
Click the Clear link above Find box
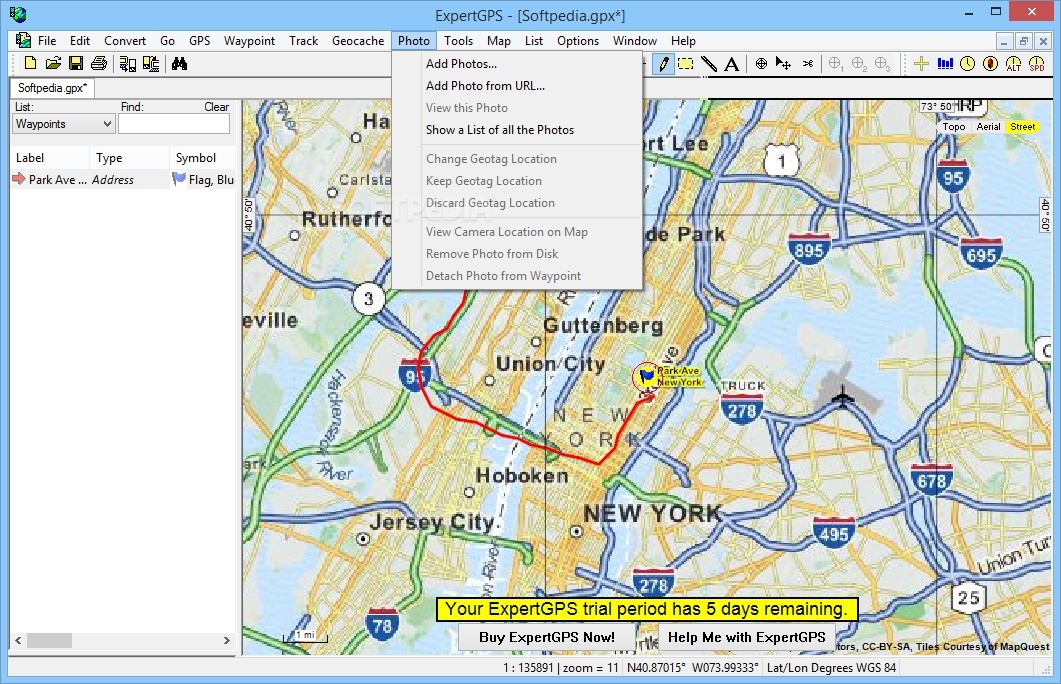click(217, 107)
